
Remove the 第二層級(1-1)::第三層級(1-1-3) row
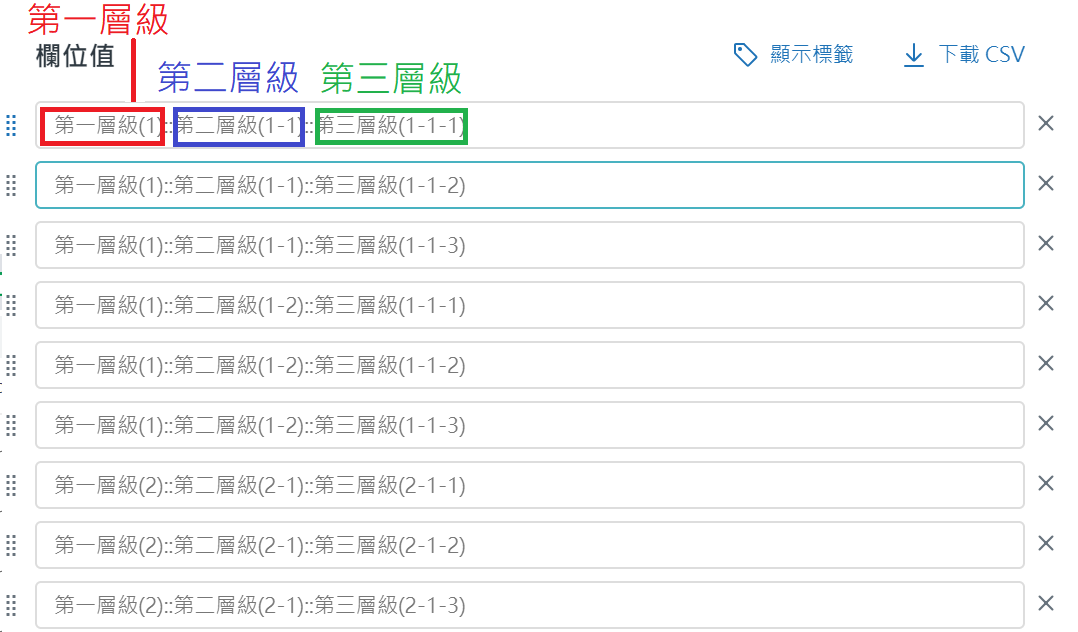1046,244
